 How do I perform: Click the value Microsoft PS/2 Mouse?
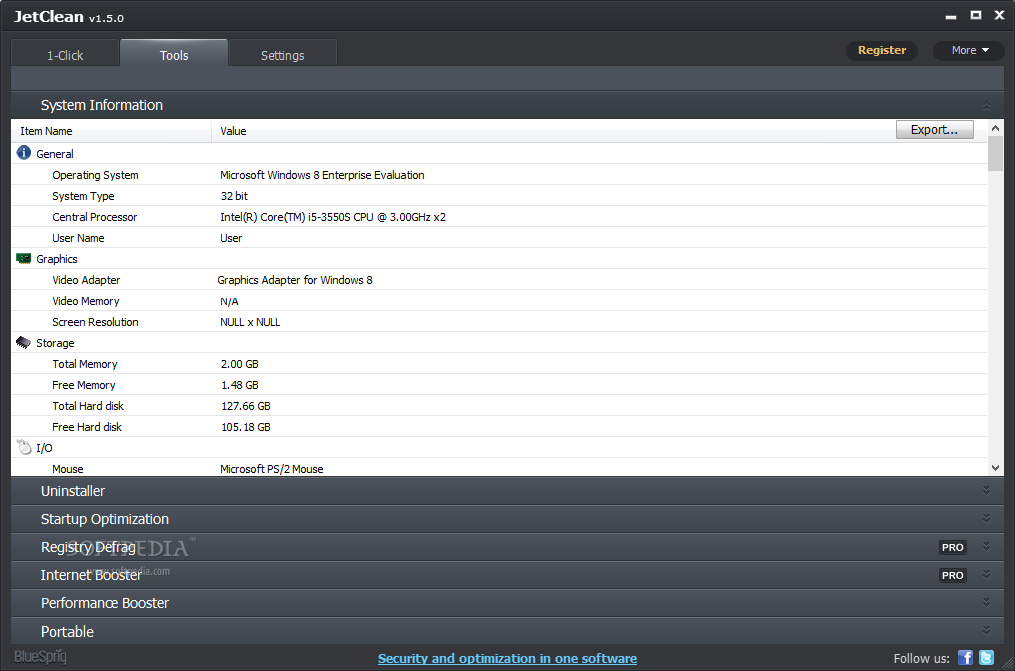coord(272,468)
